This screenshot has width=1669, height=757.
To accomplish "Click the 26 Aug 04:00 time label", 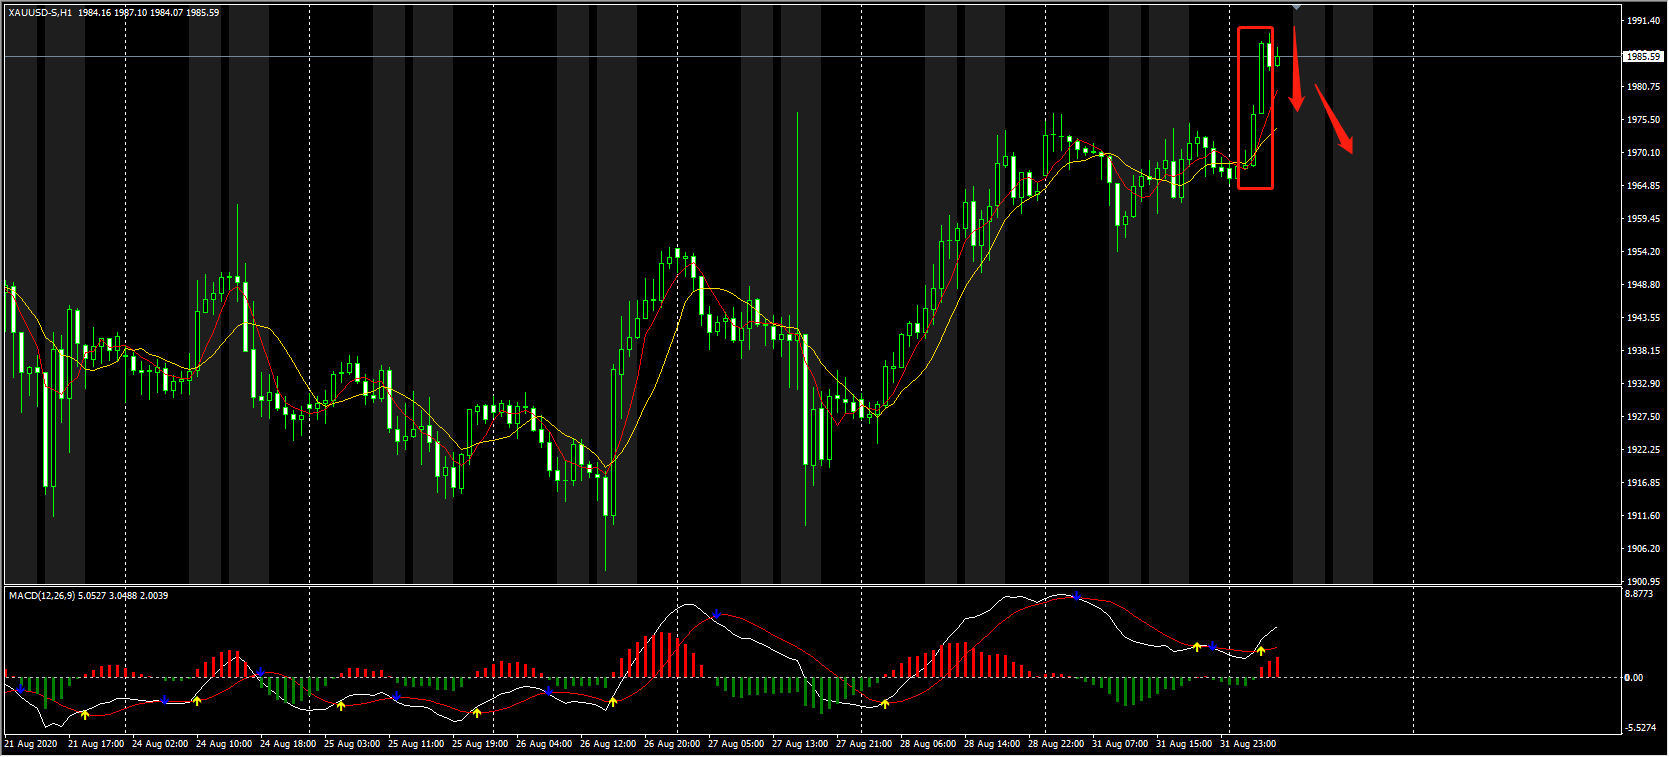I will coord(544,744).
